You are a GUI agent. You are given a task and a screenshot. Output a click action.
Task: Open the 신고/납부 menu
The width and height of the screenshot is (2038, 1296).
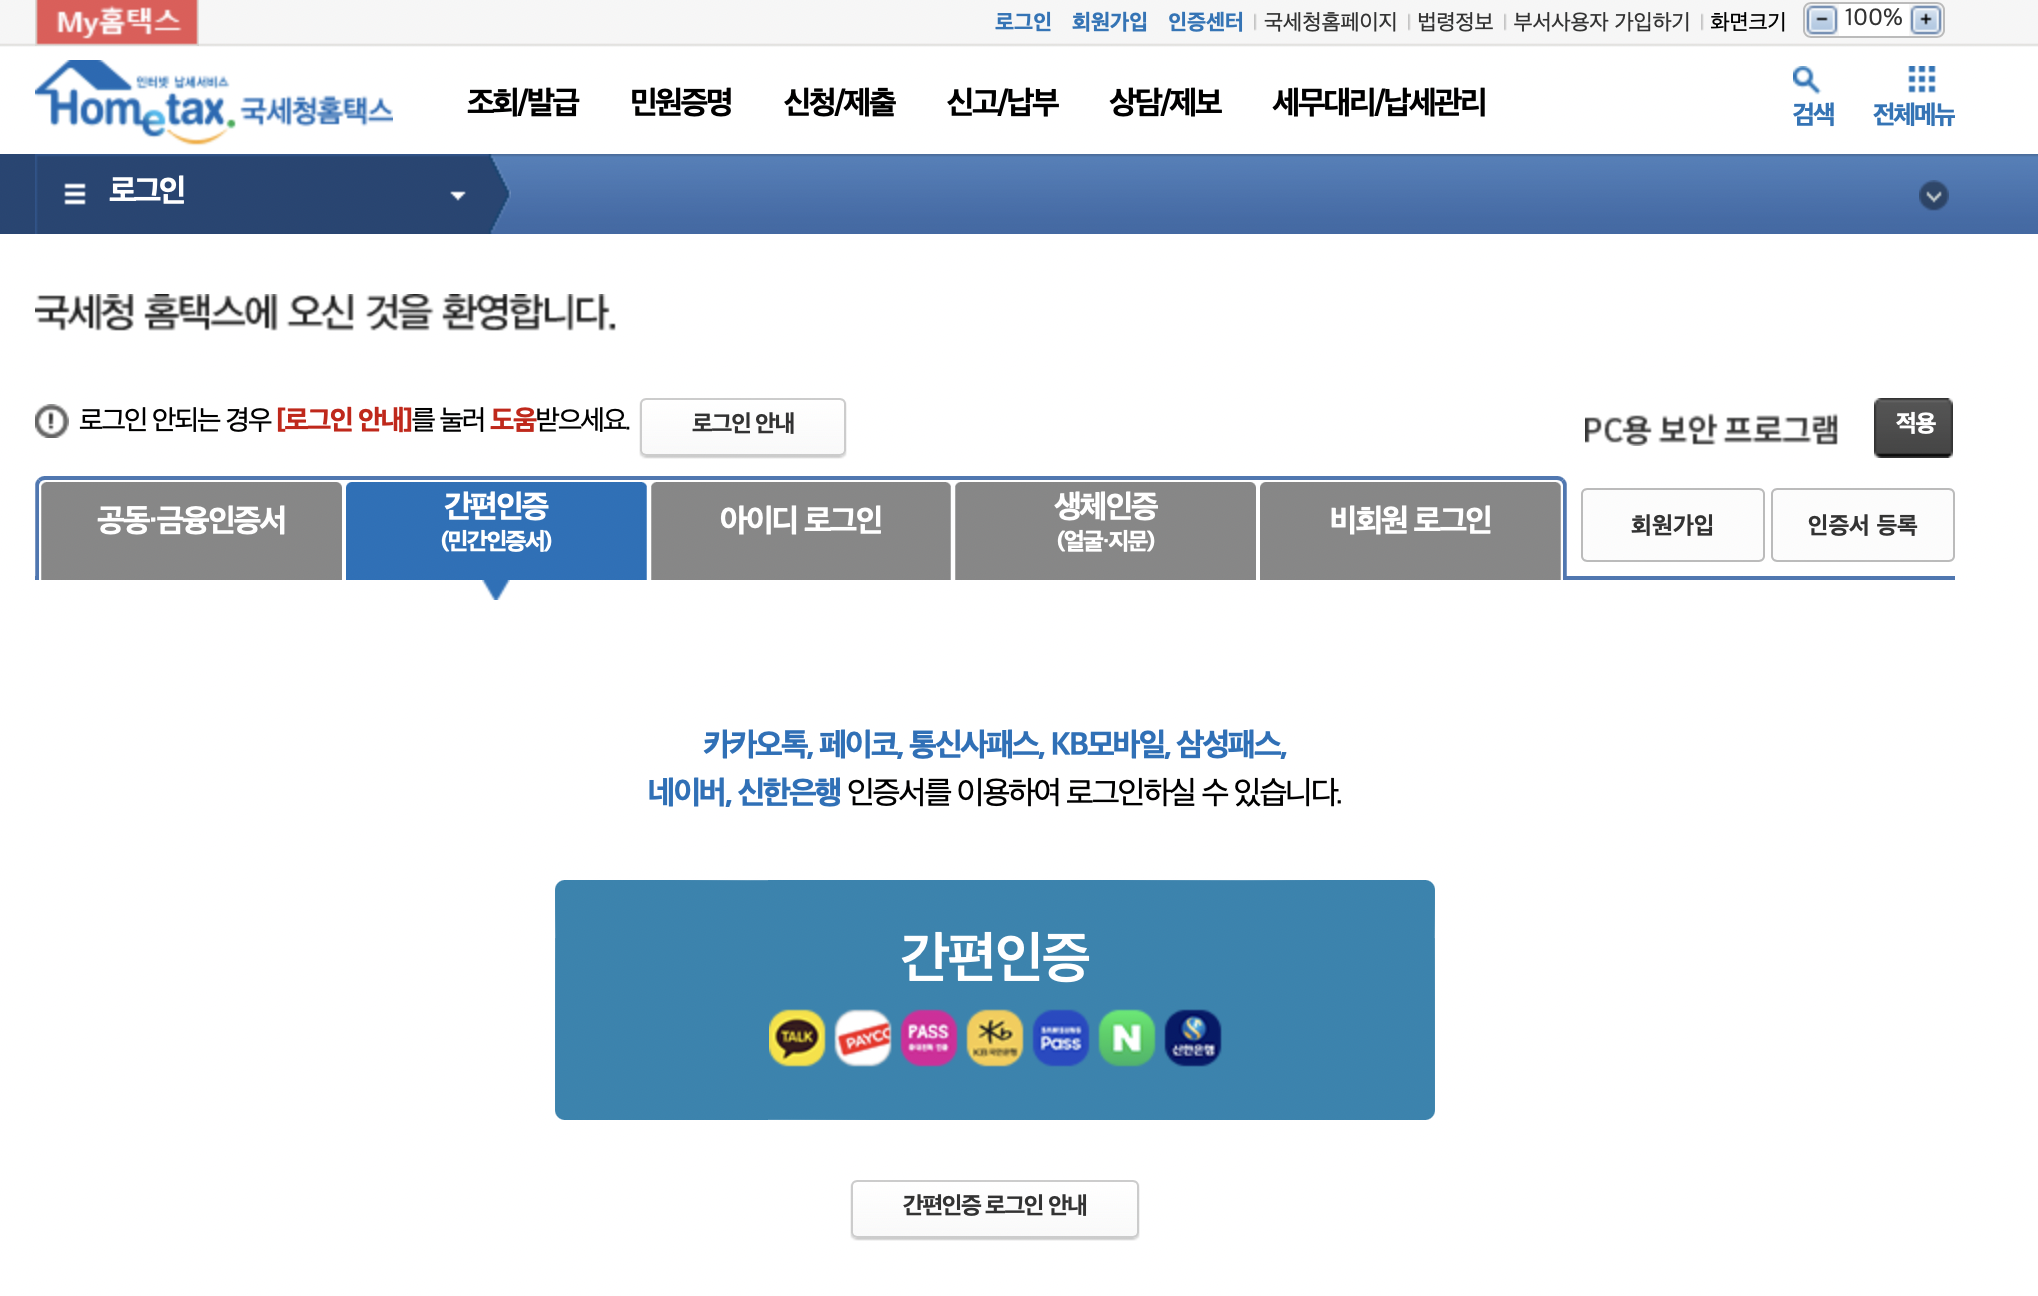tap(1002, 102)
